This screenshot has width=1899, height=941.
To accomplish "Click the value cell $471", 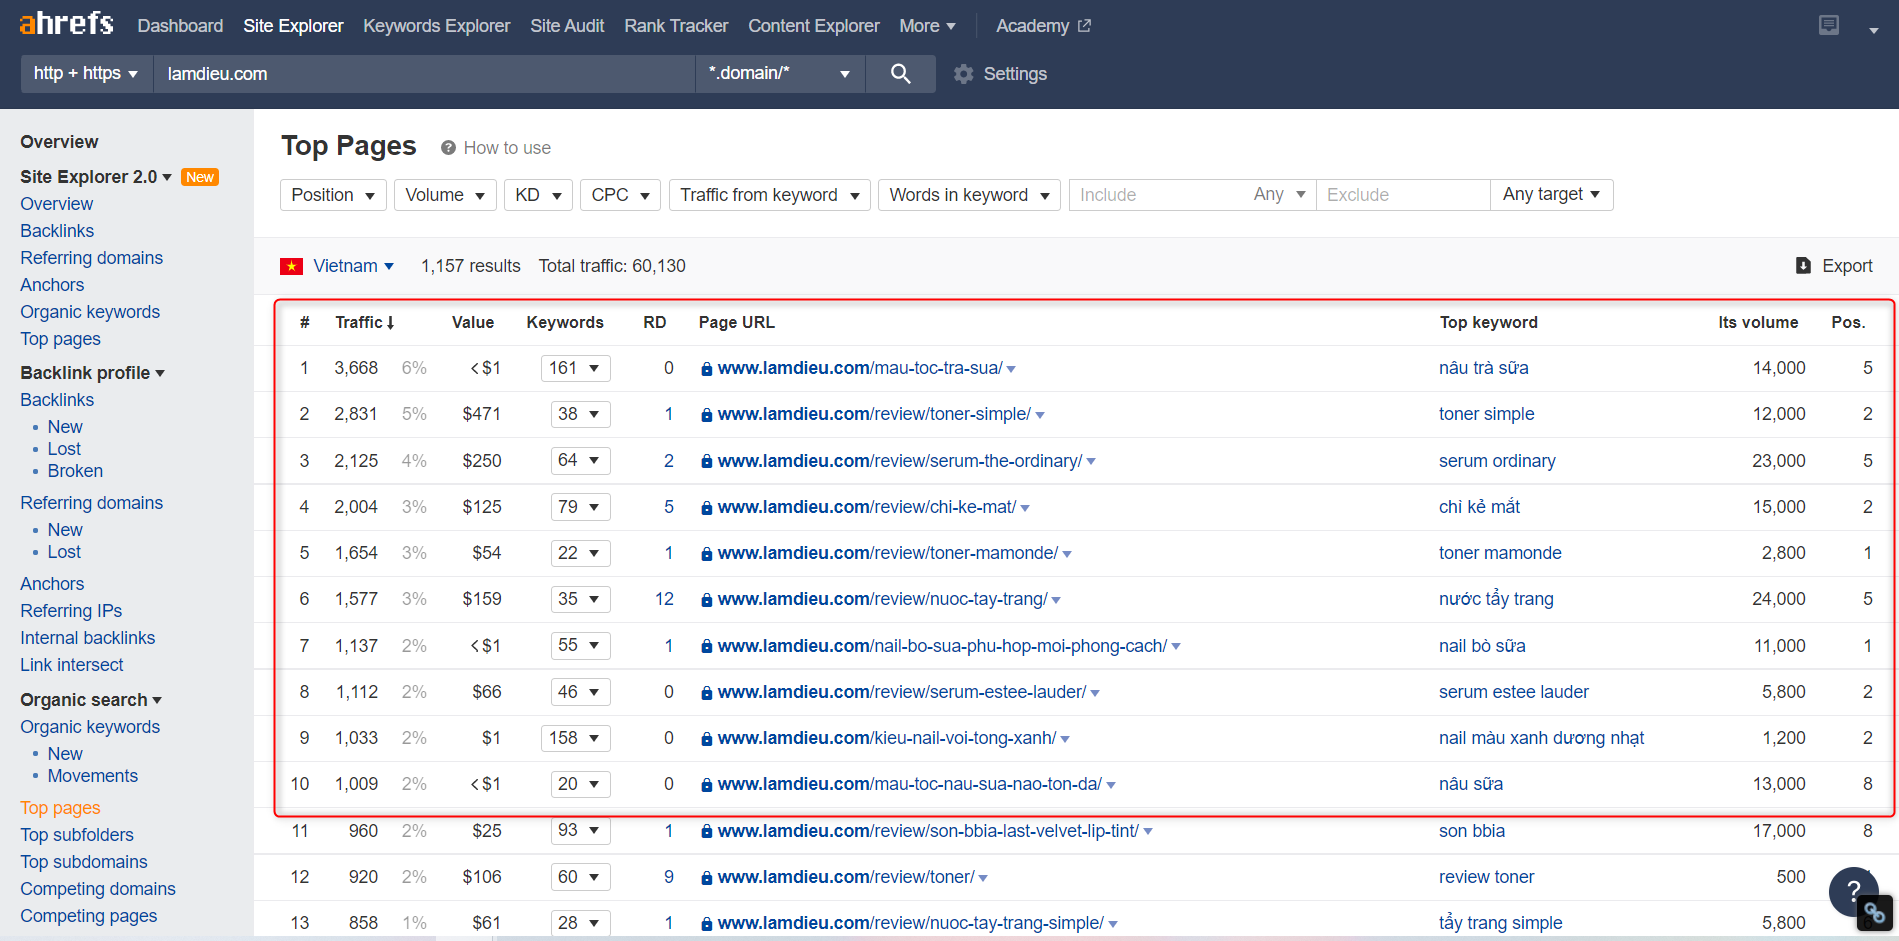I will [481, 414].
